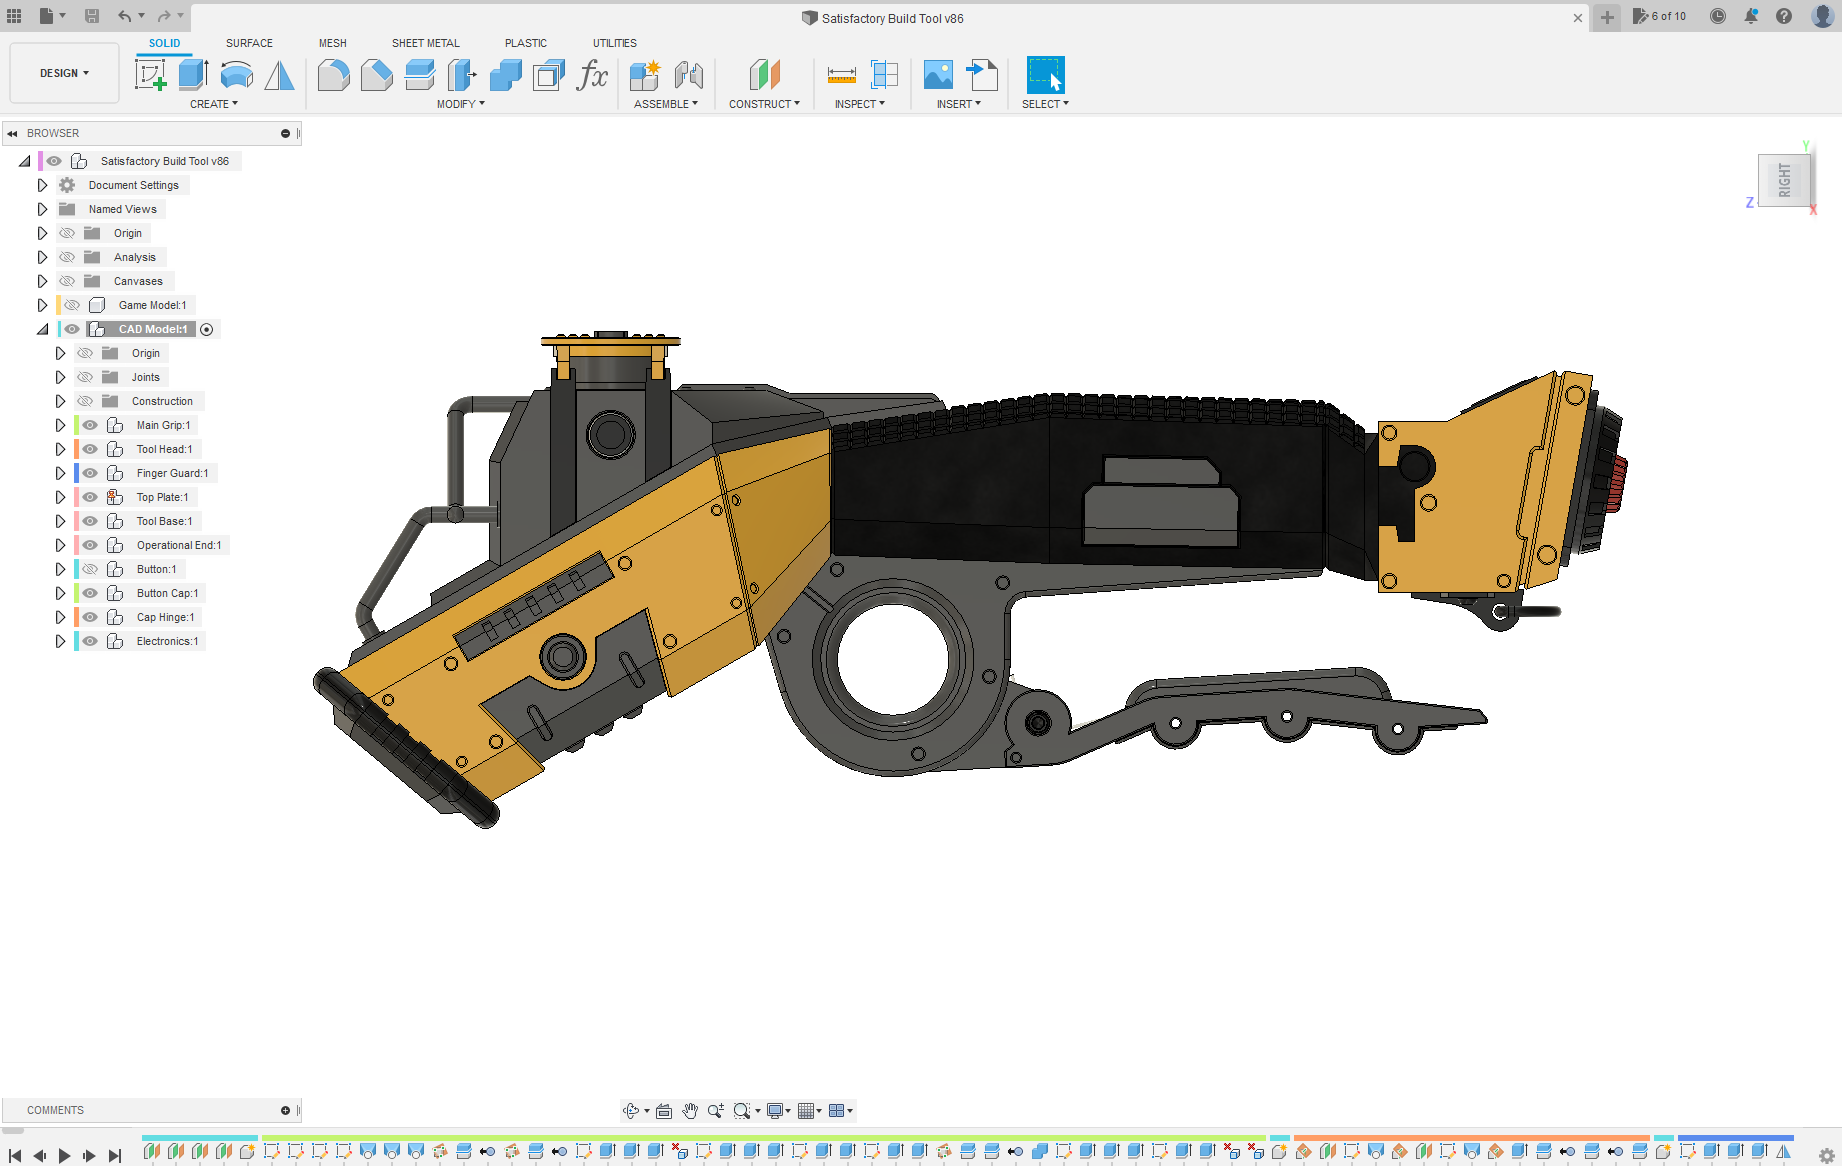Open the MODIFY menu label
1842x1166 pixels.
[460, 104]
